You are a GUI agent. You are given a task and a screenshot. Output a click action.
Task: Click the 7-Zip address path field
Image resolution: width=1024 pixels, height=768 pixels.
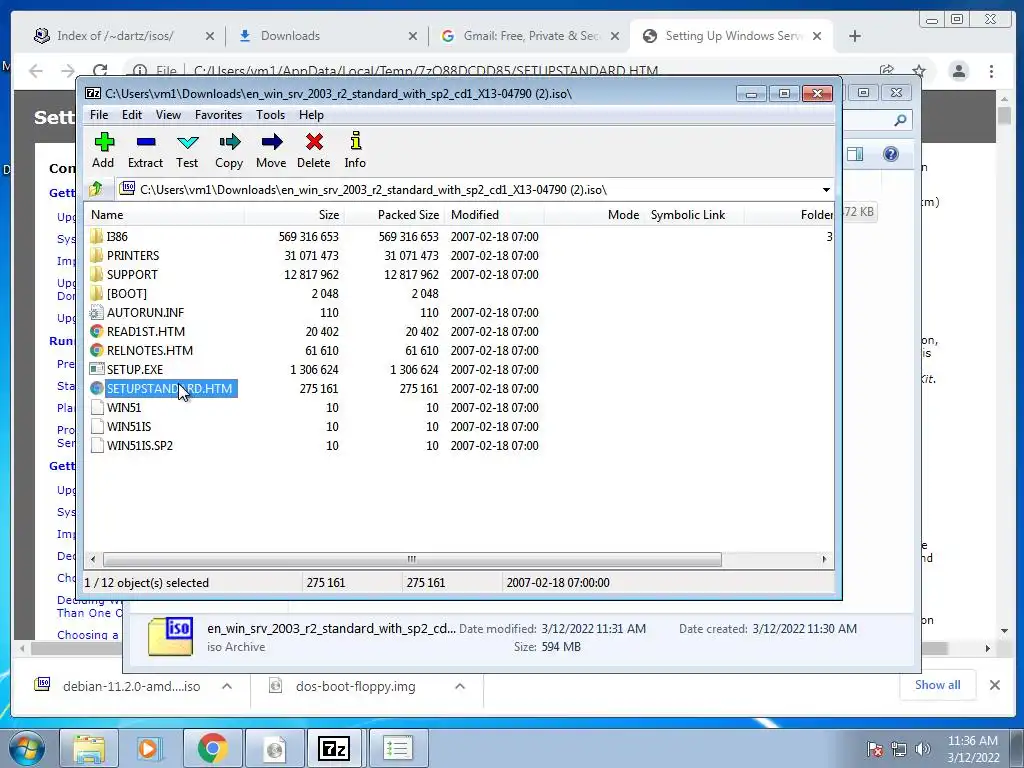pyautogui.click(x=468, y=190)
